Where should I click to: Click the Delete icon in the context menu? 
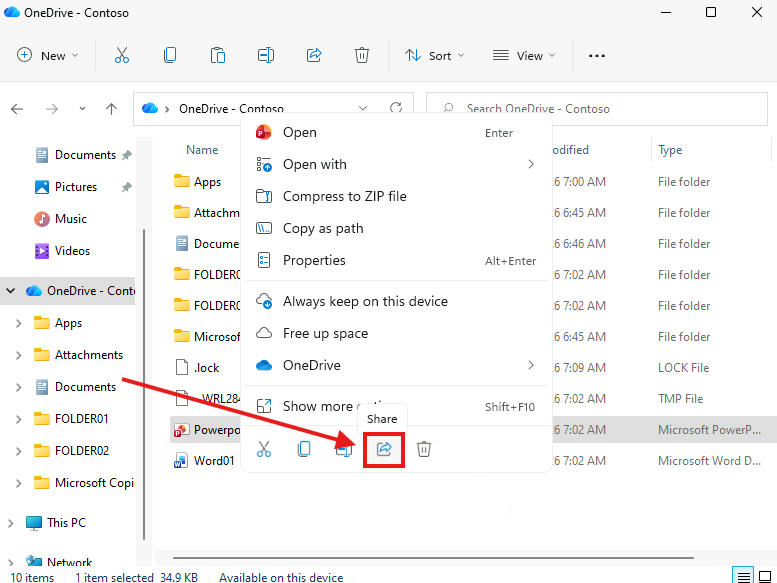click(x=424, y=449)
